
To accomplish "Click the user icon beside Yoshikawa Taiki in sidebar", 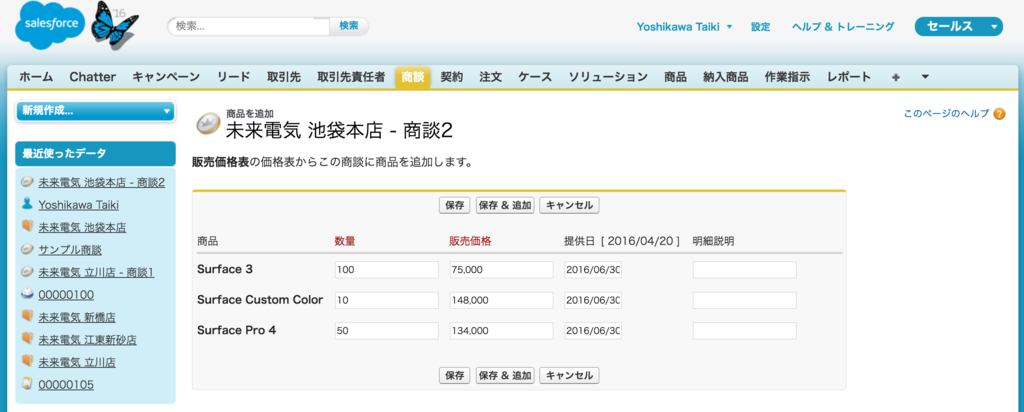I will point(27,204).
